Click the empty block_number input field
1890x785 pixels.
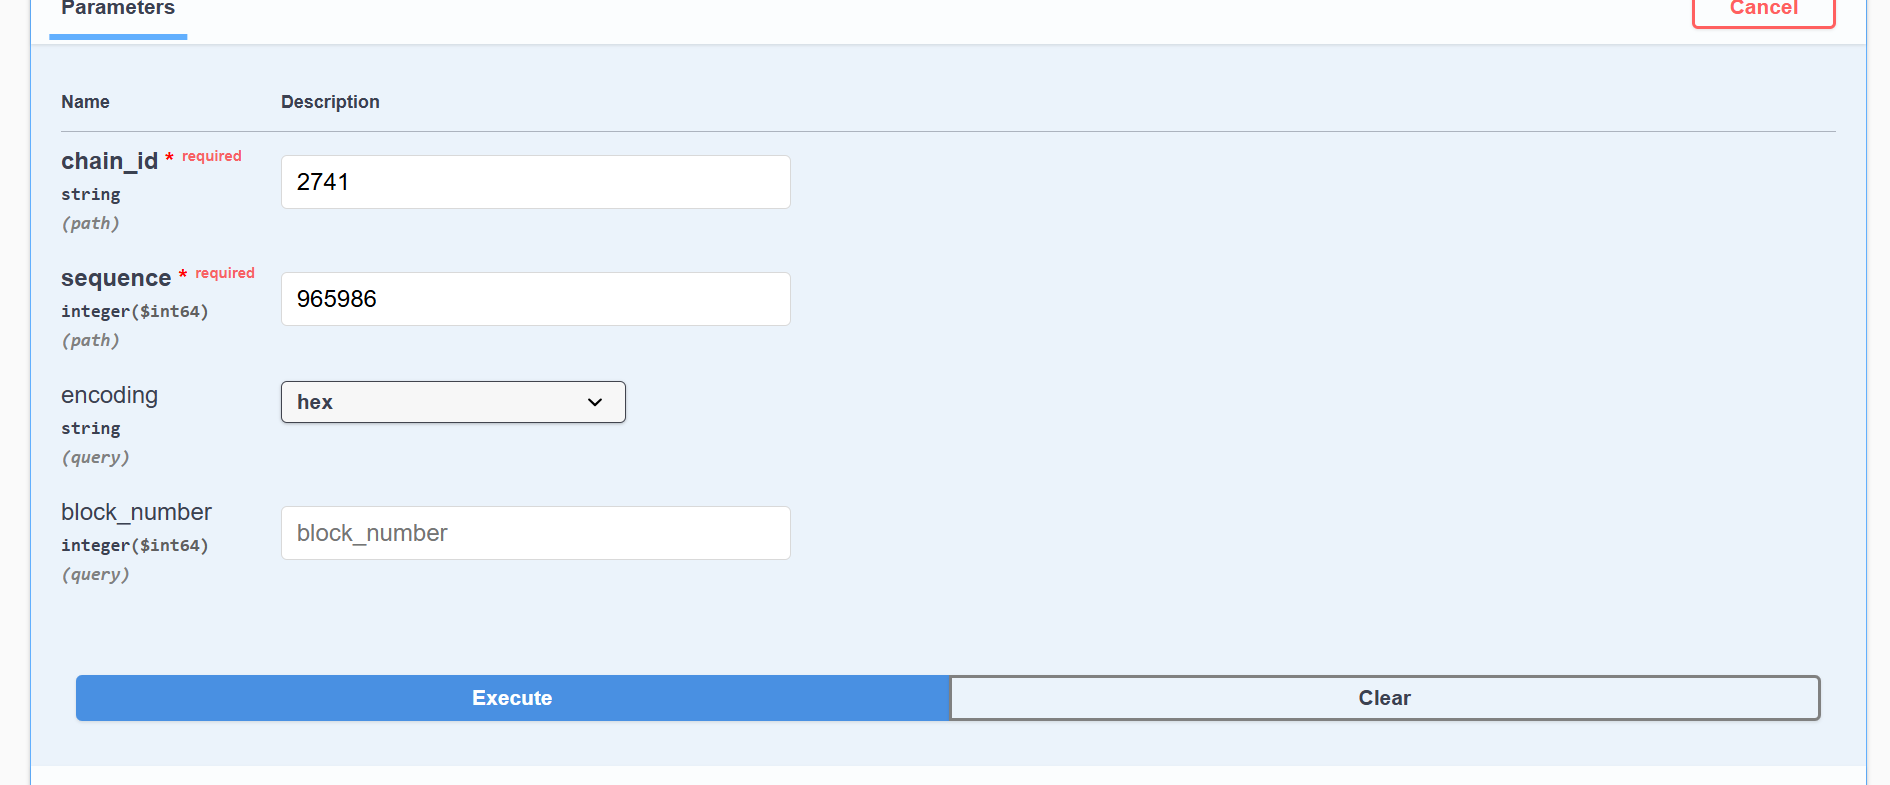(x=535, y=533)
